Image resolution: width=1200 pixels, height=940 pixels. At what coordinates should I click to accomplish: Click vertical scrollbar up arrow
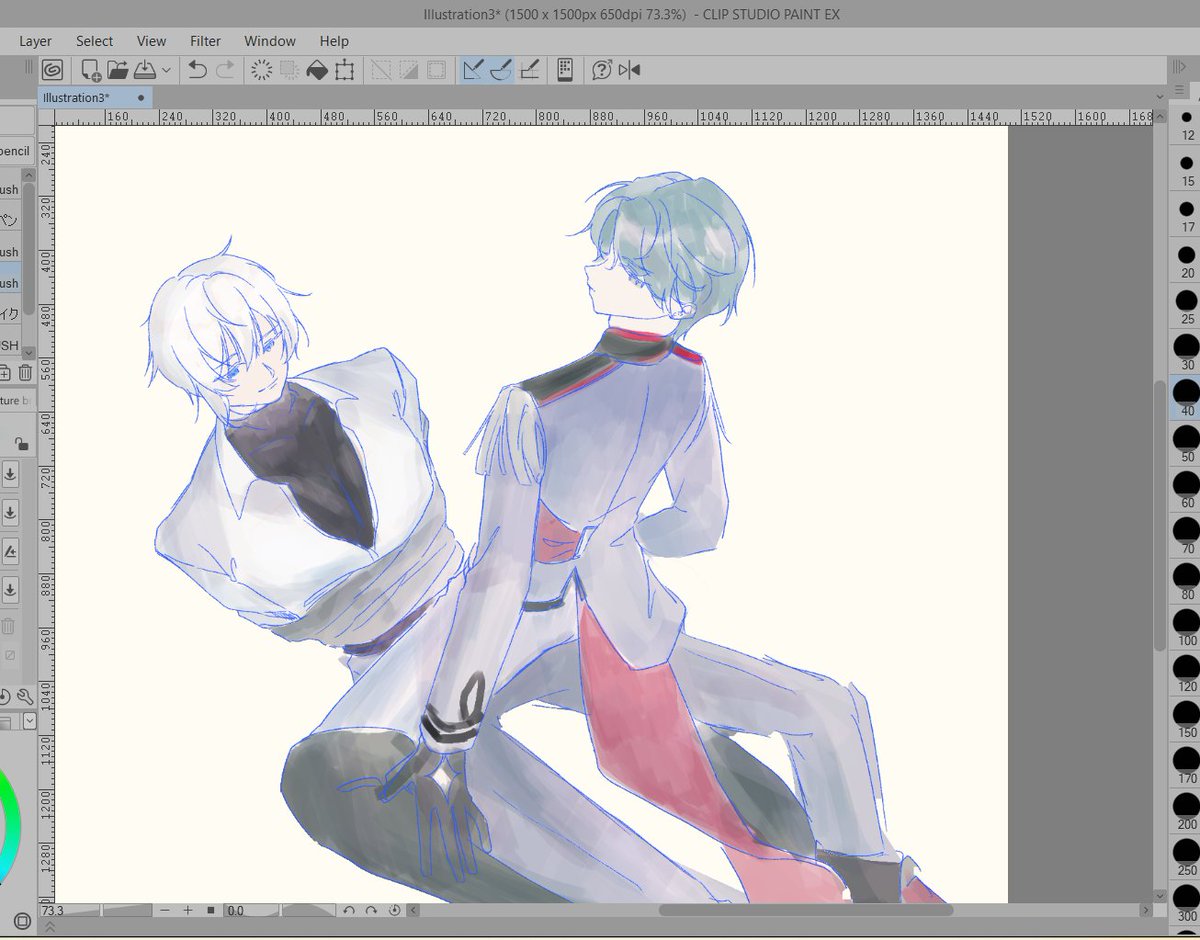1160,116
